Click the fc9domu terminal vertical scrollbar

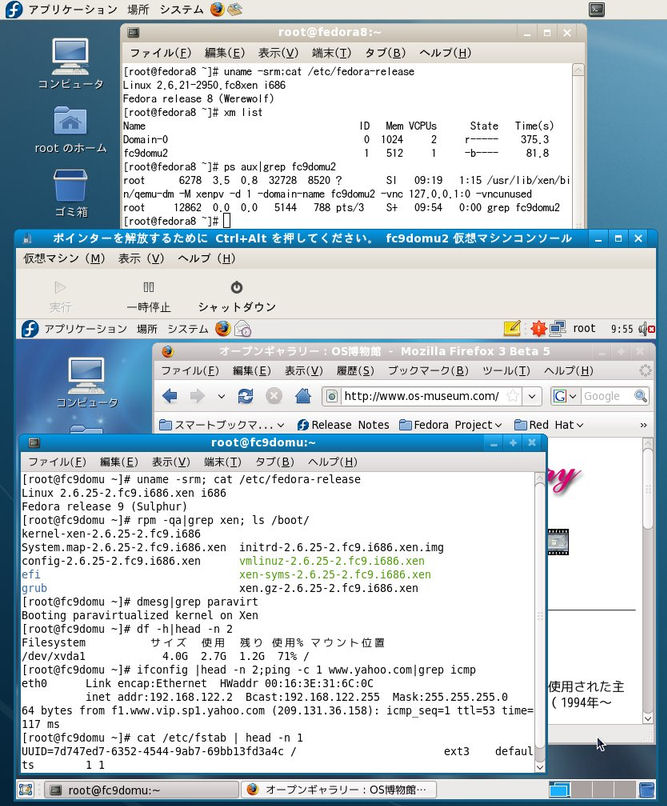540,622
